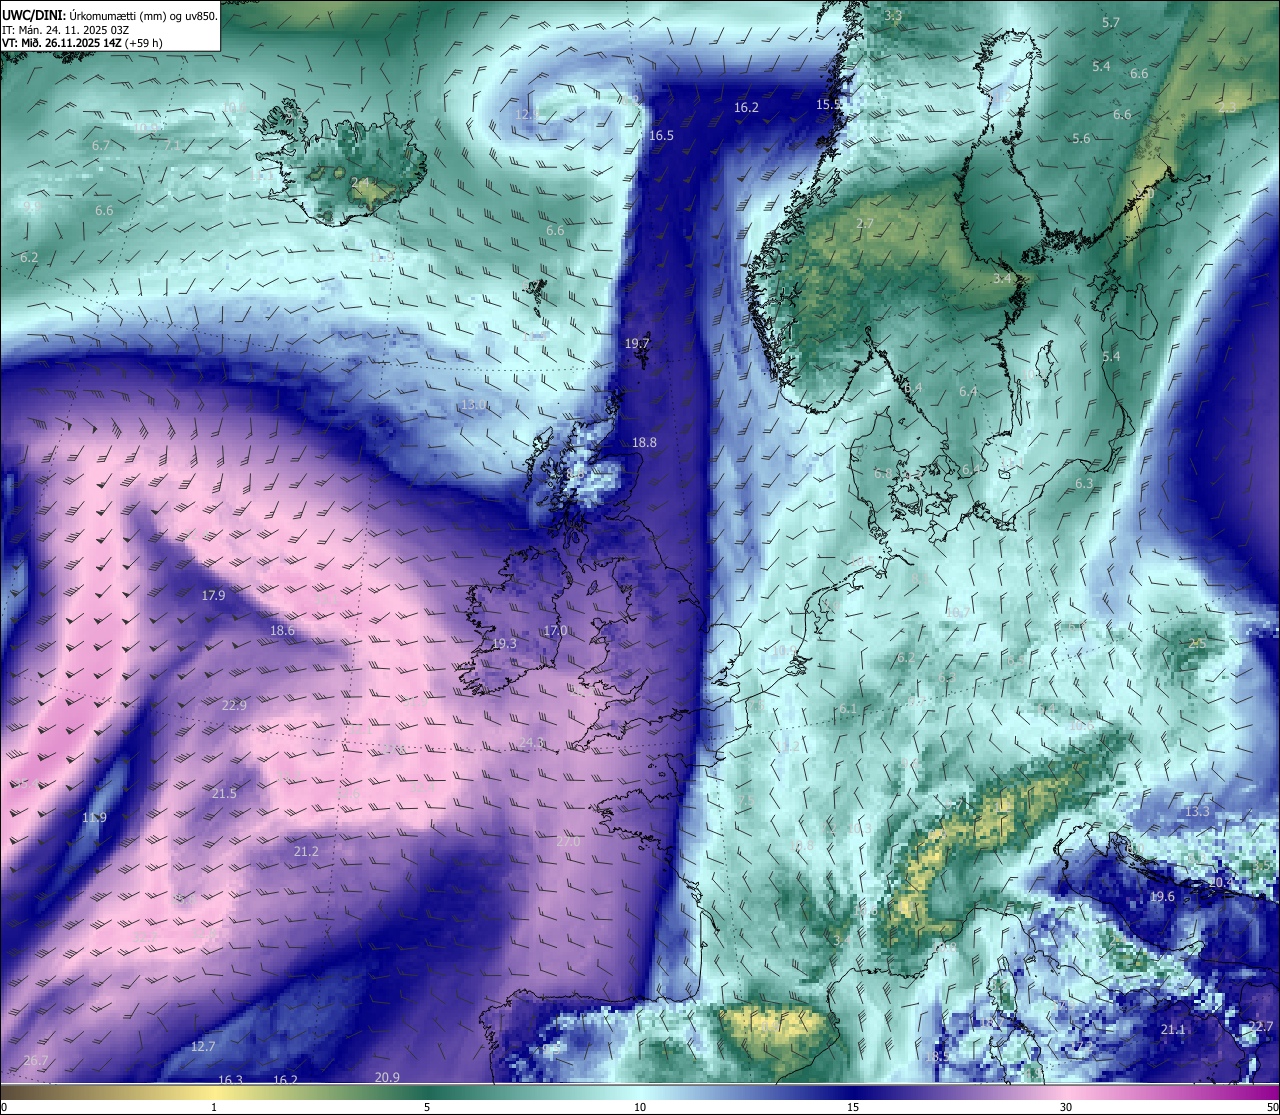The width and height of the screenshot is (1280, 1115).
Task: Click the 19.3 value over Ireland
Action: coord(504,644)
